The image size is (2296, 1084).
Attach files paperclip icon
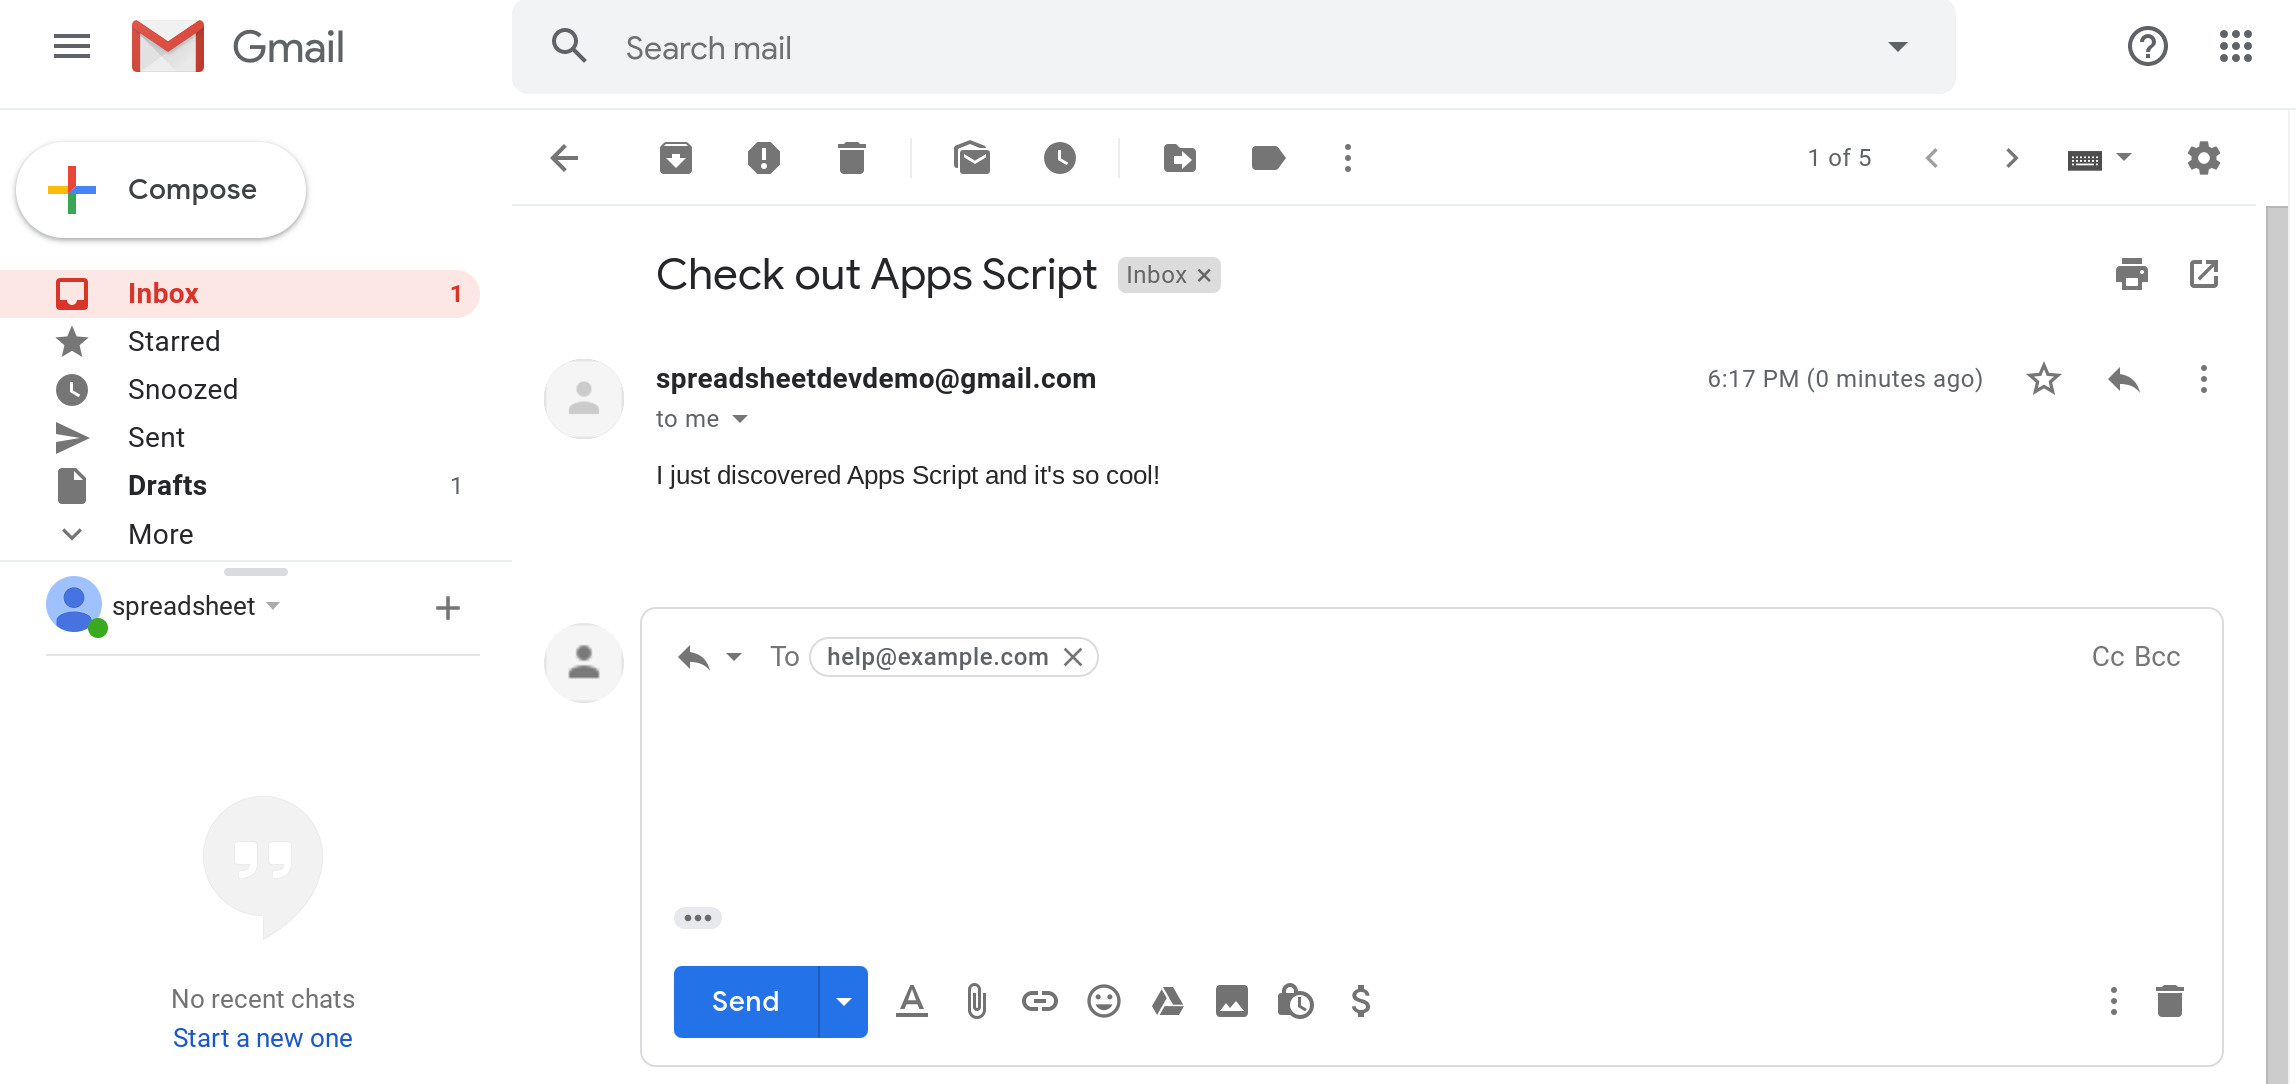[x=977, y=1001]
